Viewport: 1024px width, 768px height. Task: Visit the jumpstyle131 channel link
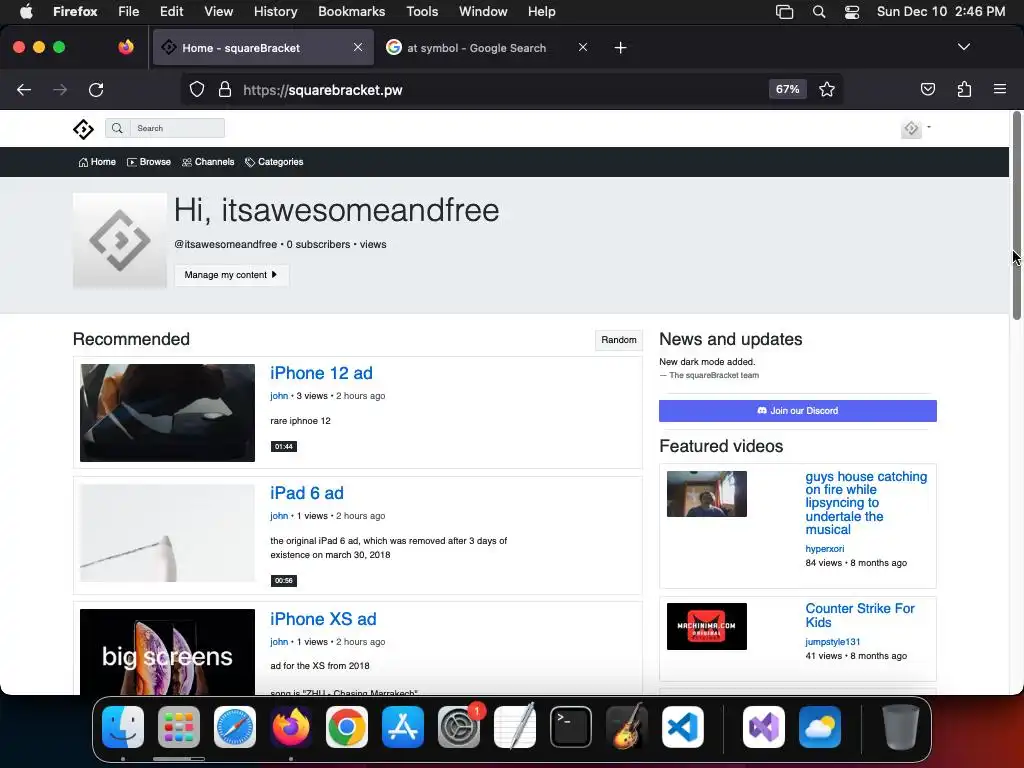[832, 642]
